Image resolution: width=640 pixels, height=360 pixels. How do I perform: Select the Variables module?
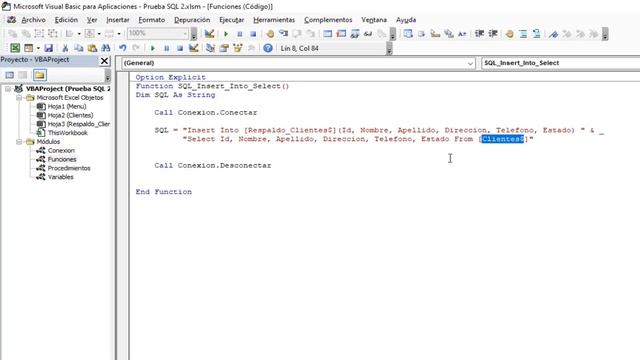pos(60,177)
